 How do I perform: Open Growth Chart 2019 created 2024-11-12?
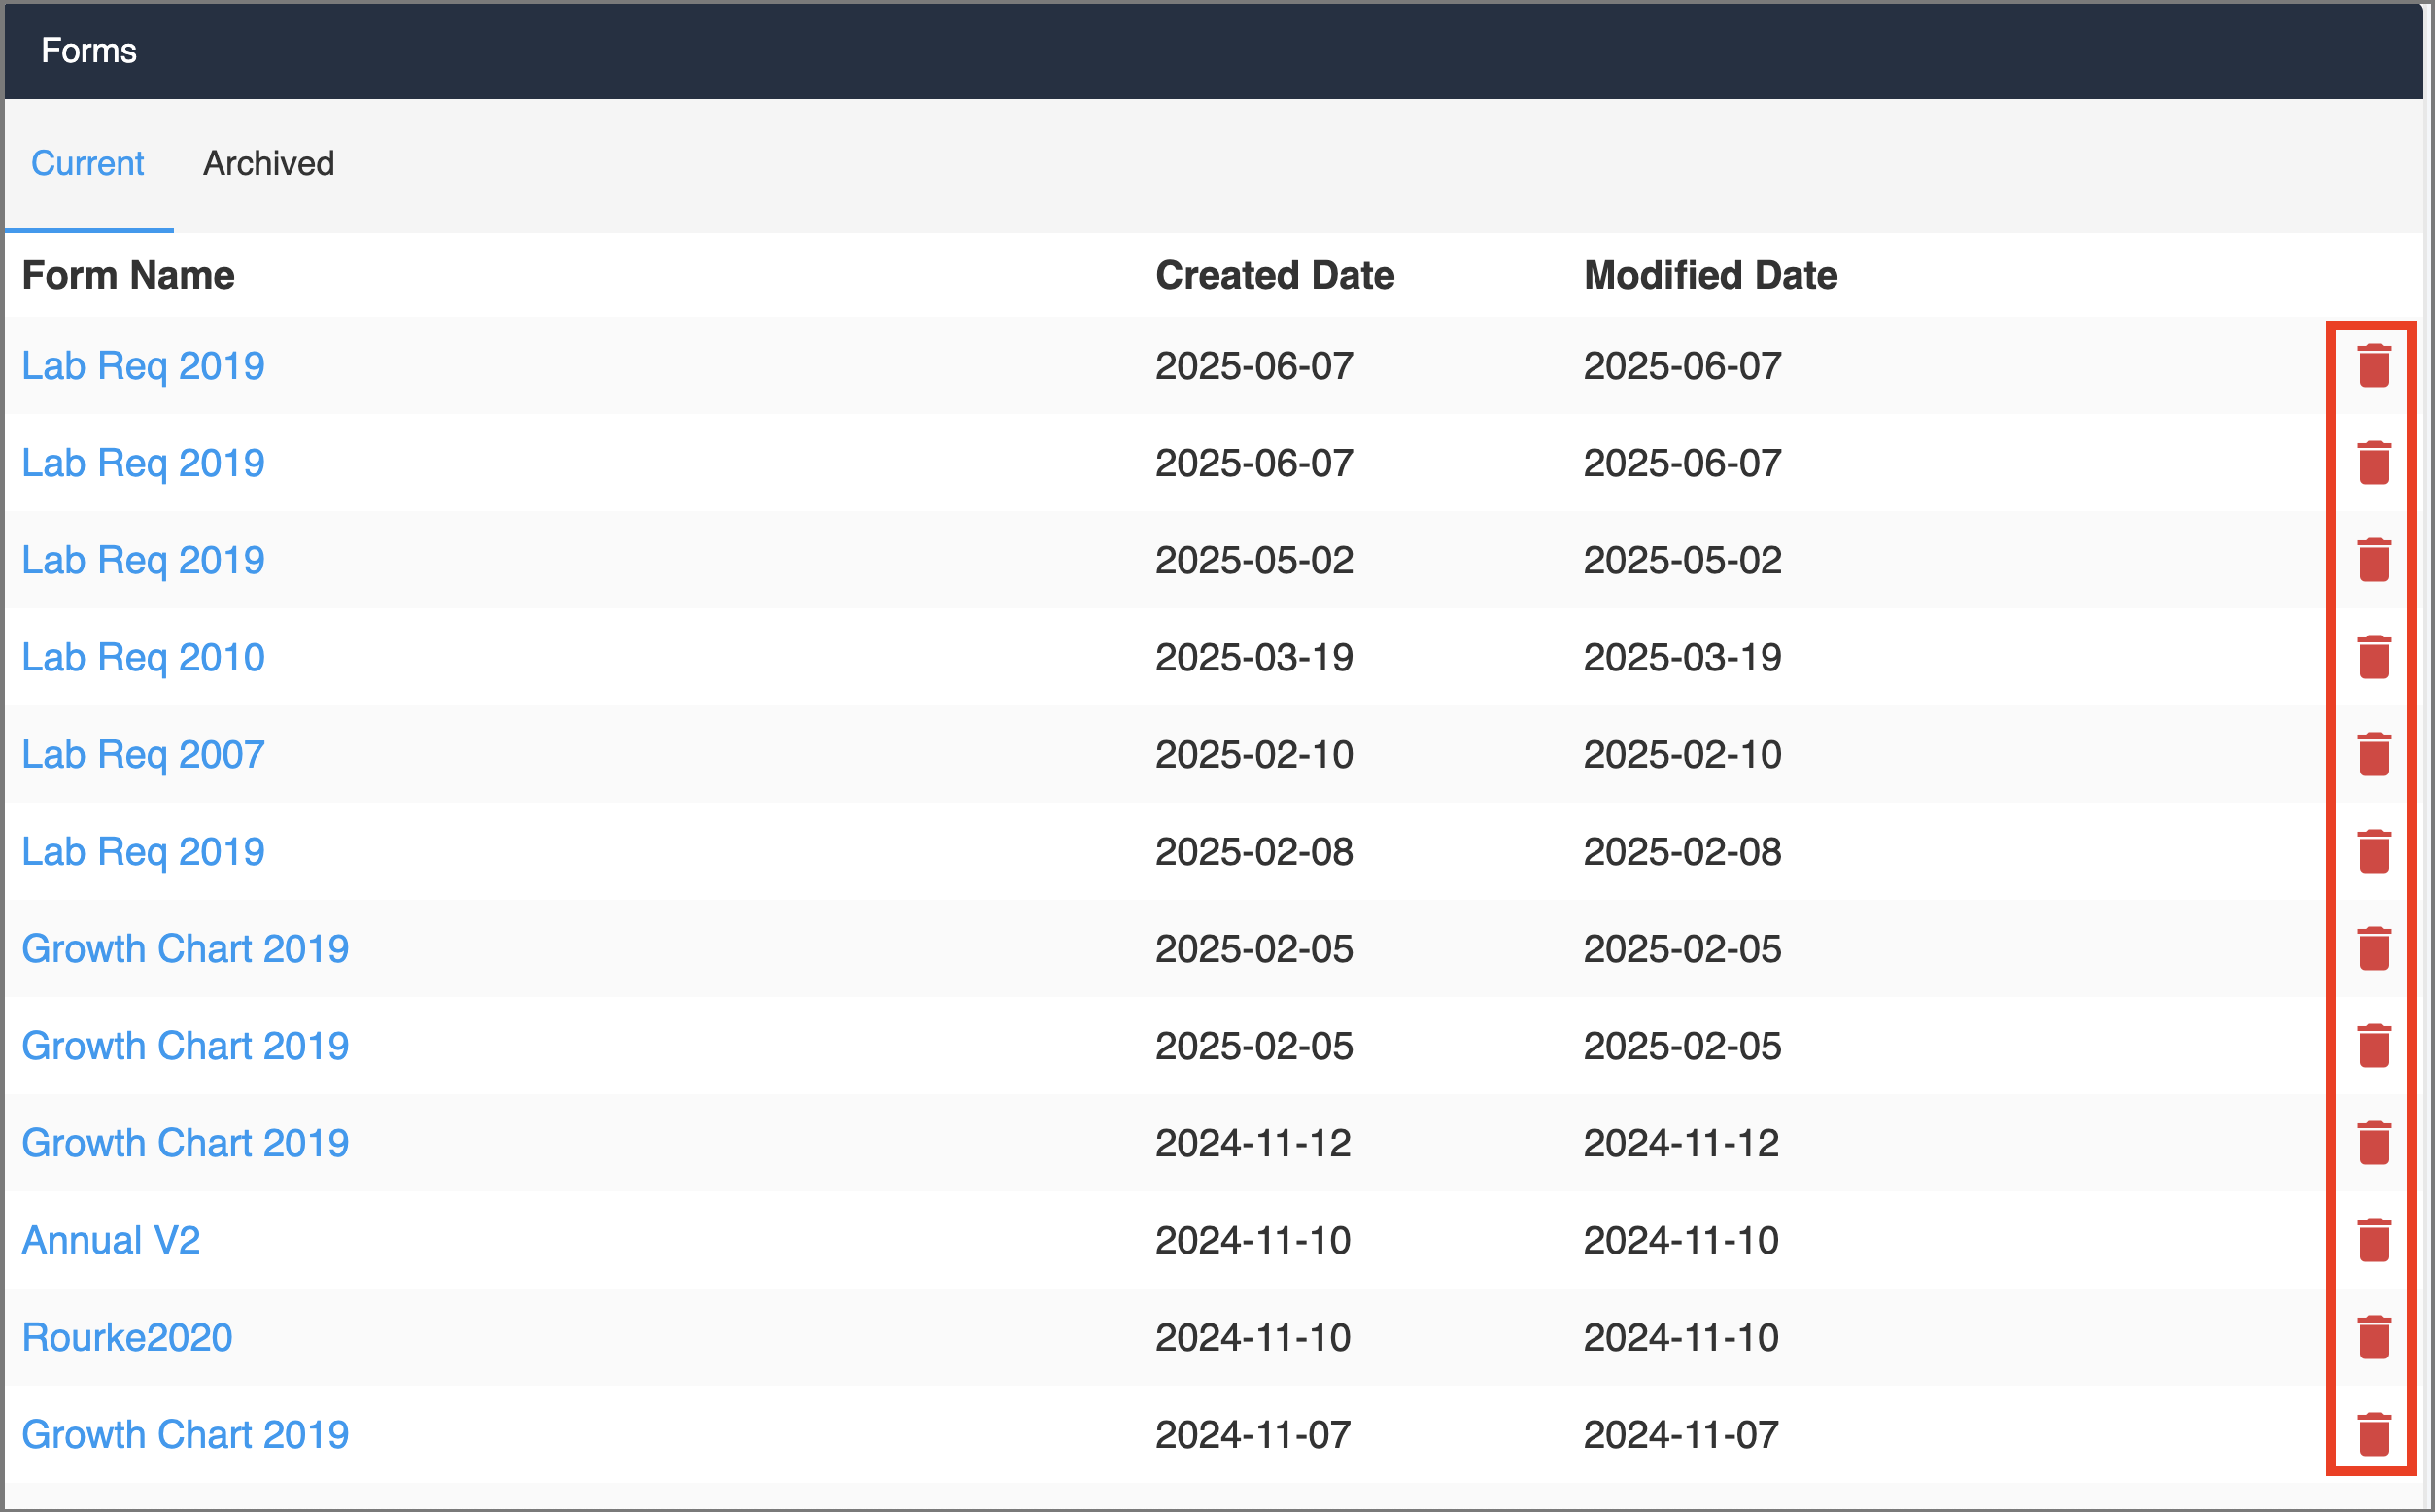(185, 1144)
